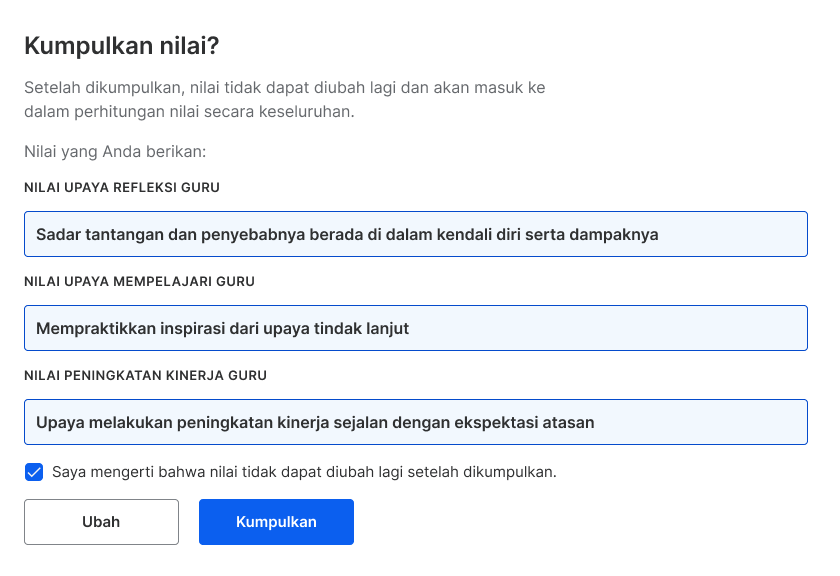840x576 pixels.
Task: Click the description line starting 'Setelah dikumpulkan'
Action: (284, 87)
